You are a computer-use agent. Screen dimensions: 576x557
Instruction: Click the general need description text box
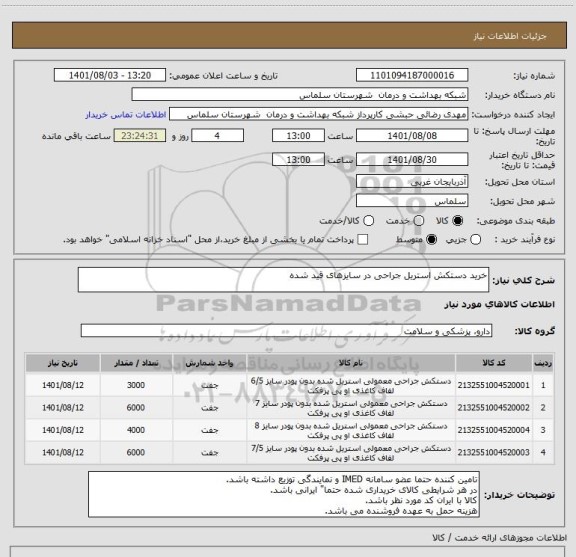pos(283,280)
